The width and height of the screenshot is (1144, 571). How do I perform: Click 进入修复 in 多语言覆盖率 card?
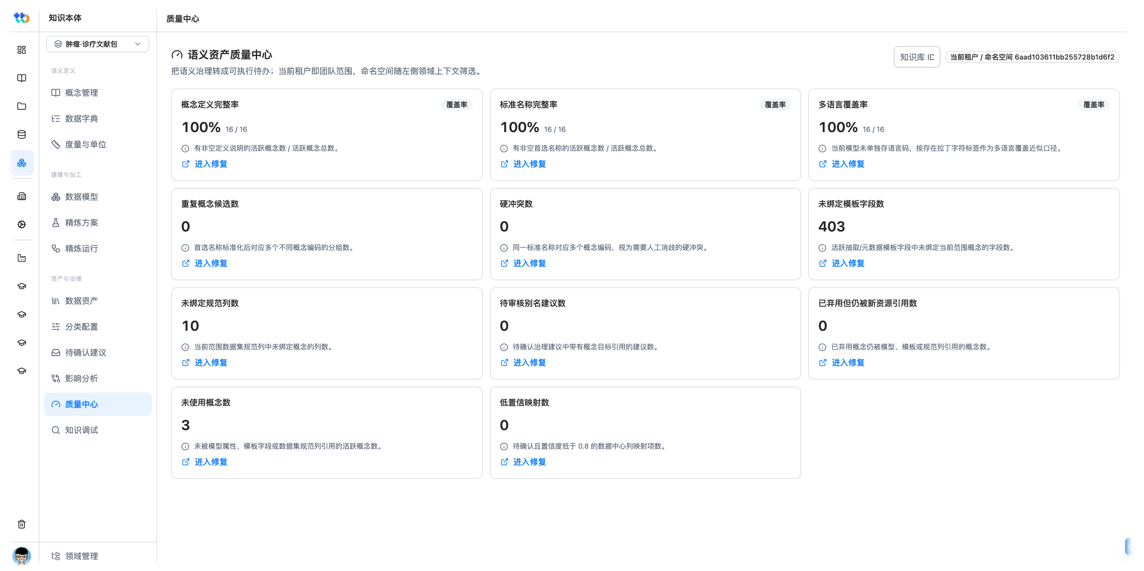[842, 164]
